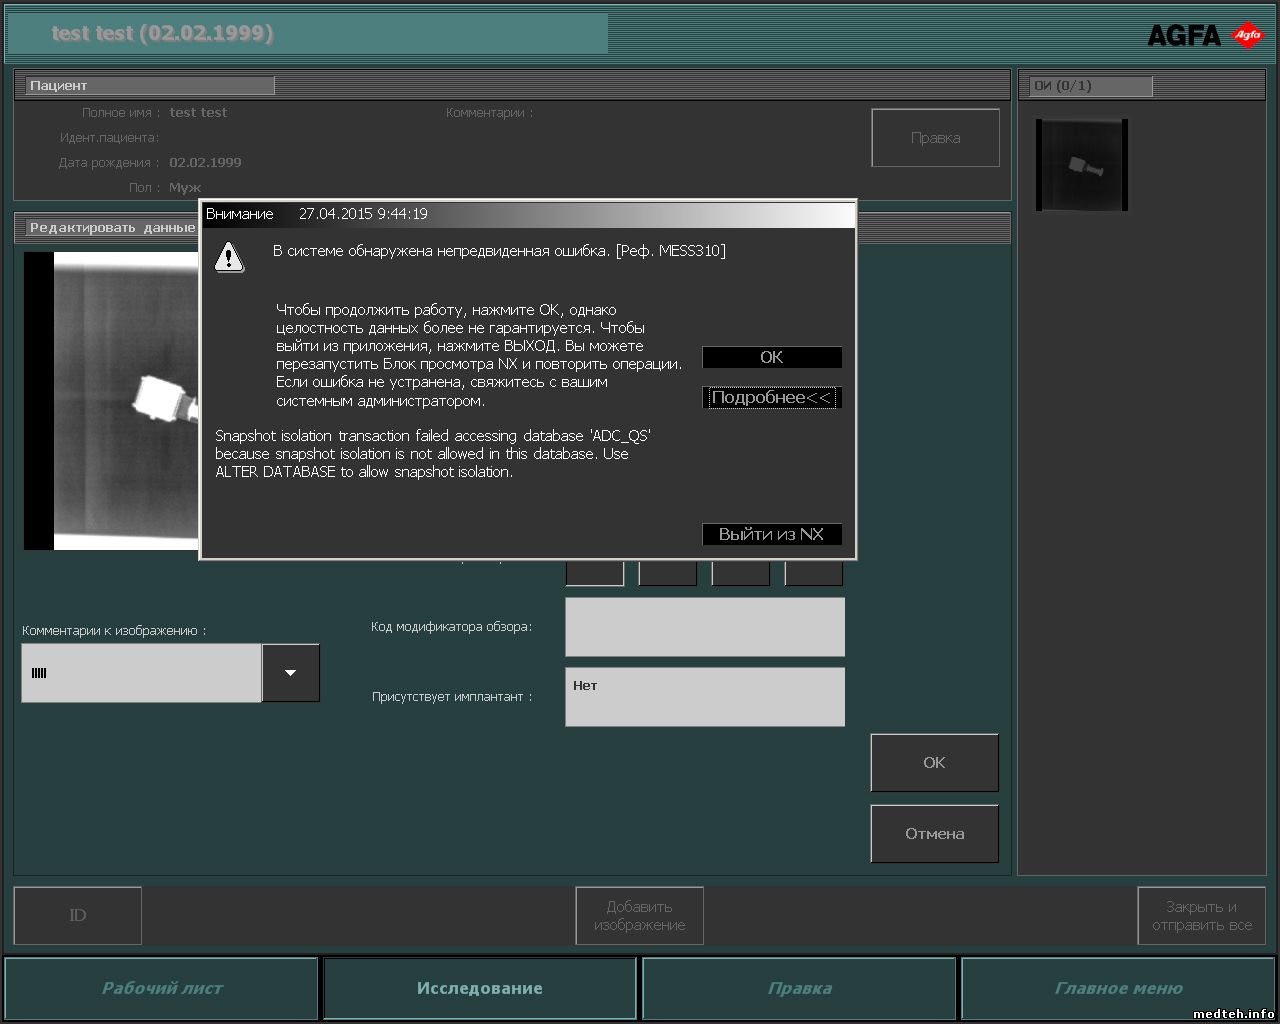Click Выйти из NX to exit

pyautogui.click(x=771, y=535)
